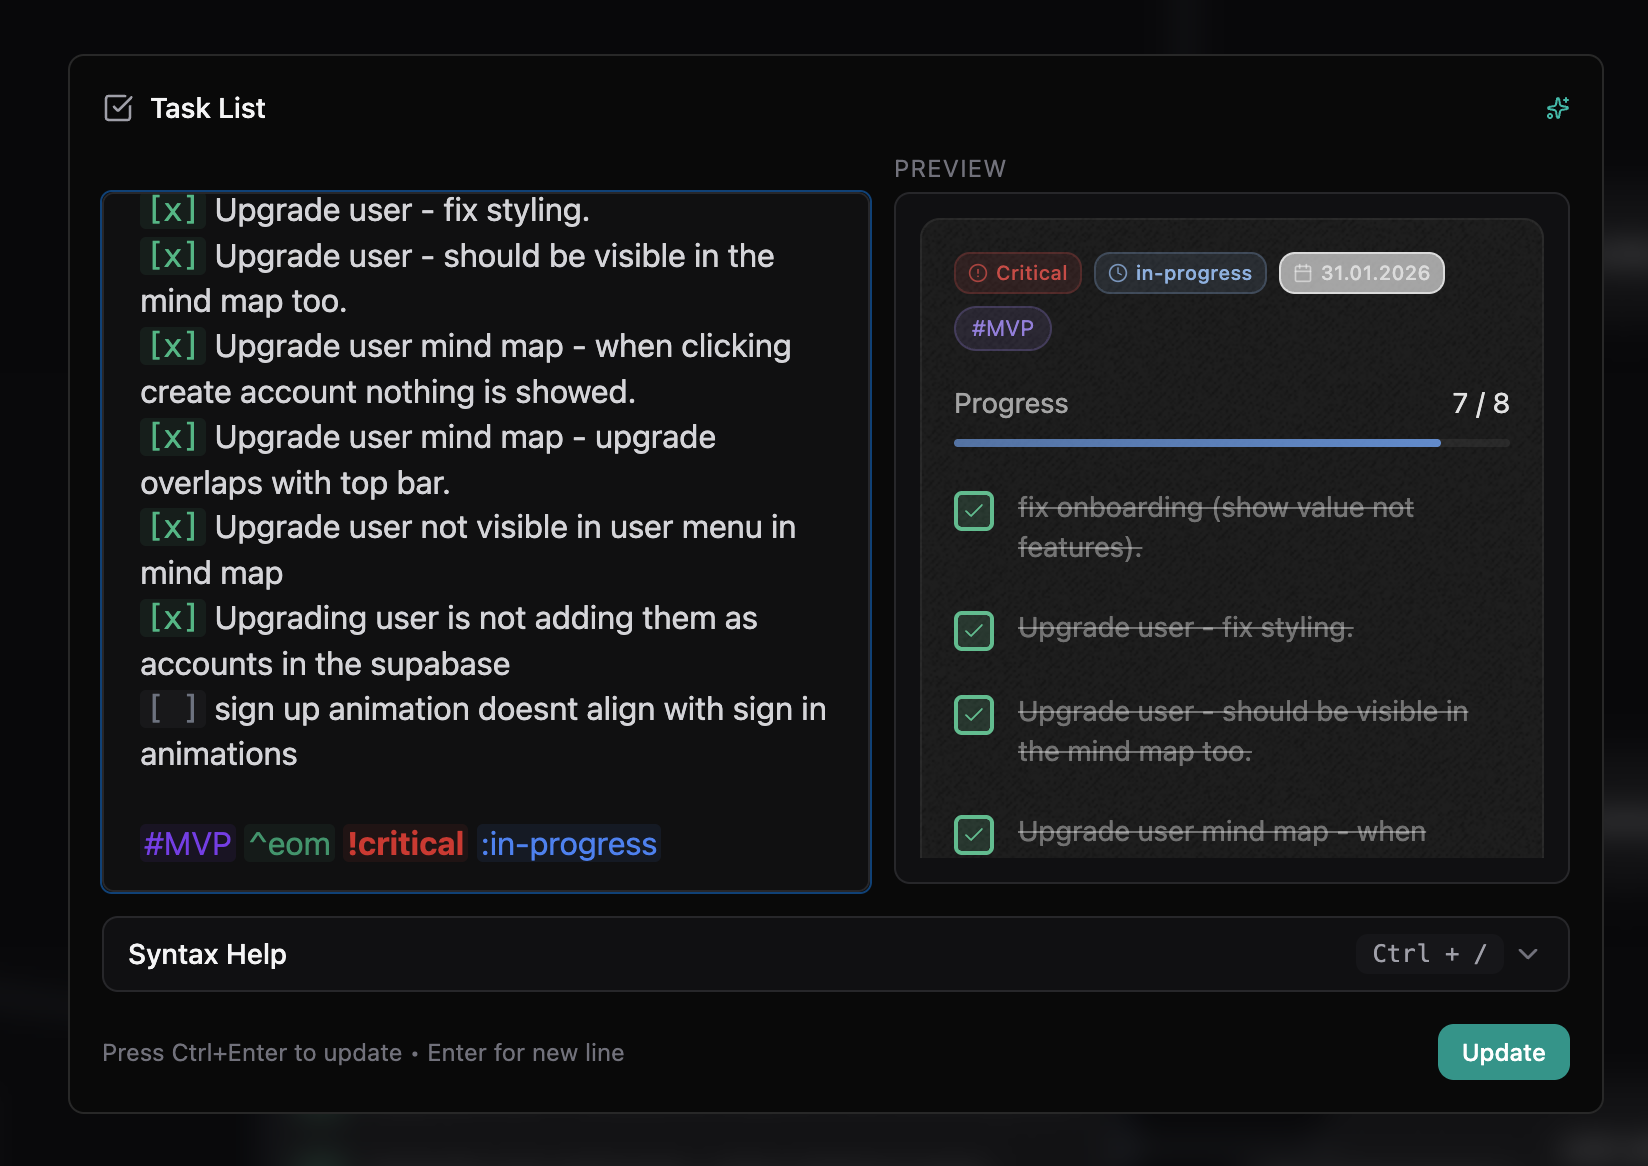Click the clock icon on the in-progress badge
The image size is (1648, 1166).
point(1117,272)
